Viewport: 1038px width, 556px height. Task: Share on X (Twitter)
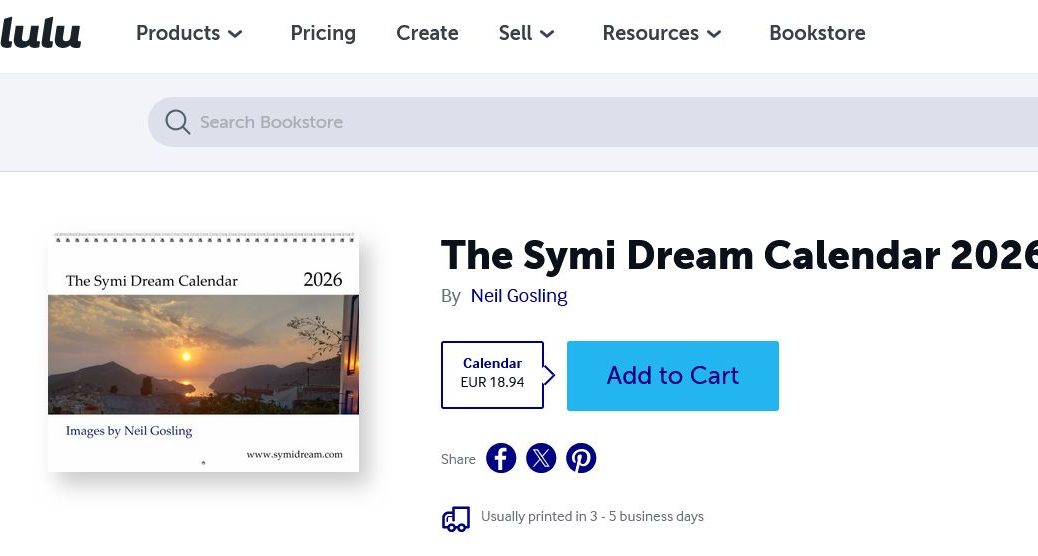pyautogui.click(x=541, y=458)
